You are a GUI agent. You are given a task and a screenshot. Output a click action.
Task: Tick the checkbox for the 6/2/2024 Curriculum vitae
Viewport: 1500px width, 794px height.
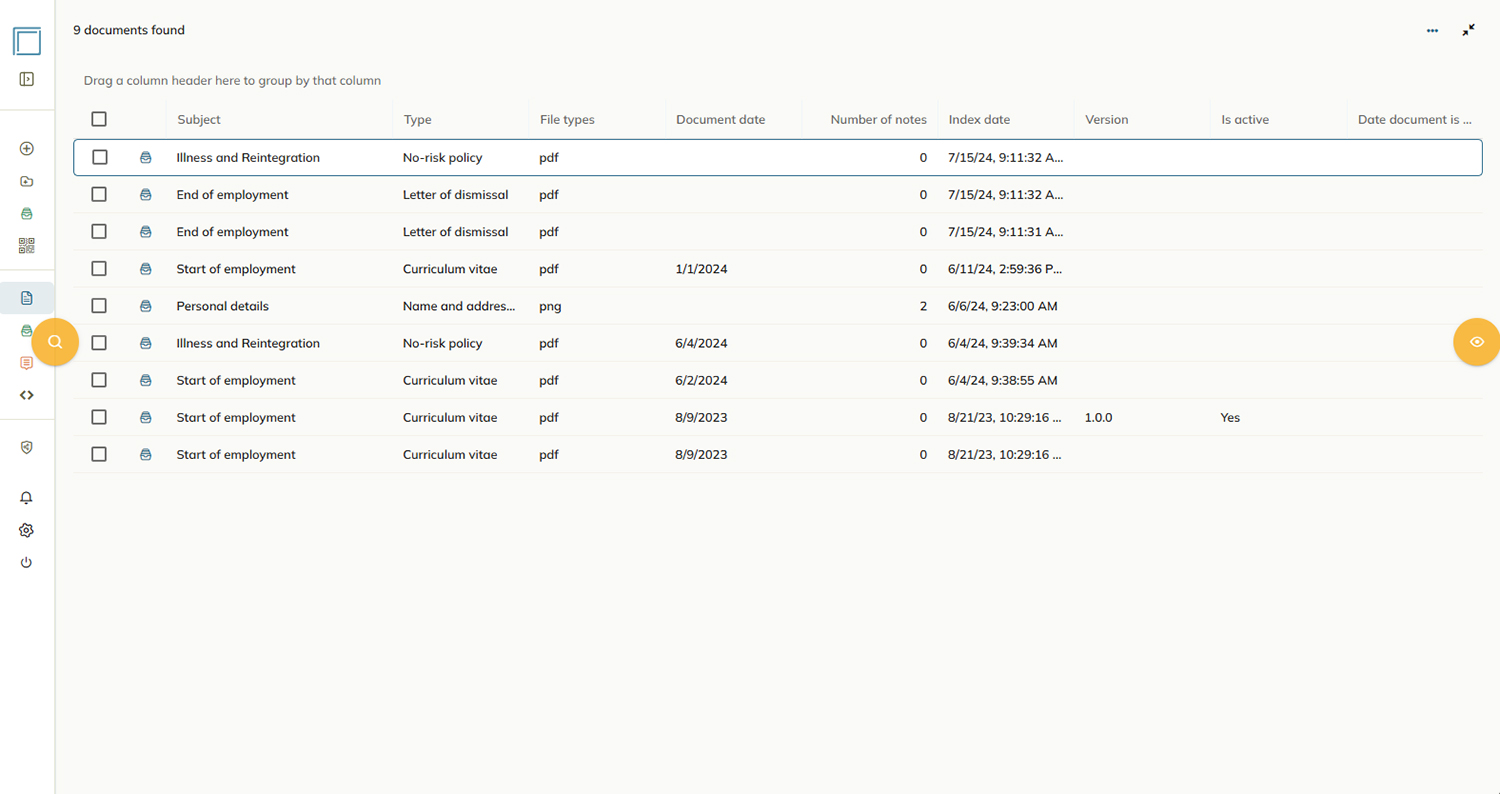[99, 380]
